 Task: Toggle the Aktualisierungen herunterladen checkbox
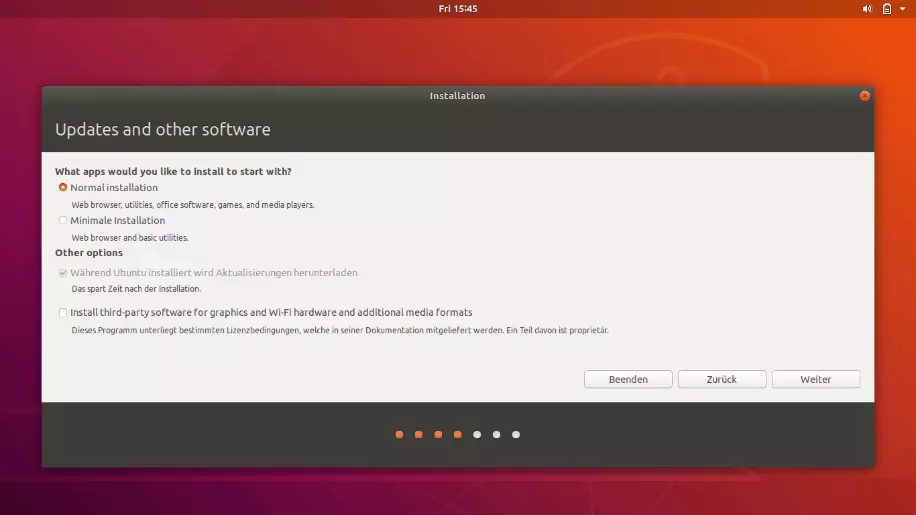(63, 272)
